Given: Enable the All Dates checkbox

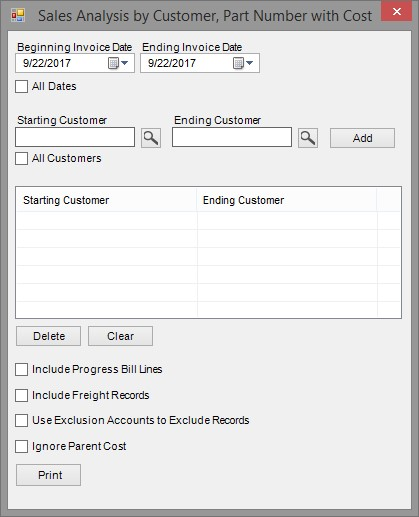Looking at the screenshot, I should [x=21, y=87].
